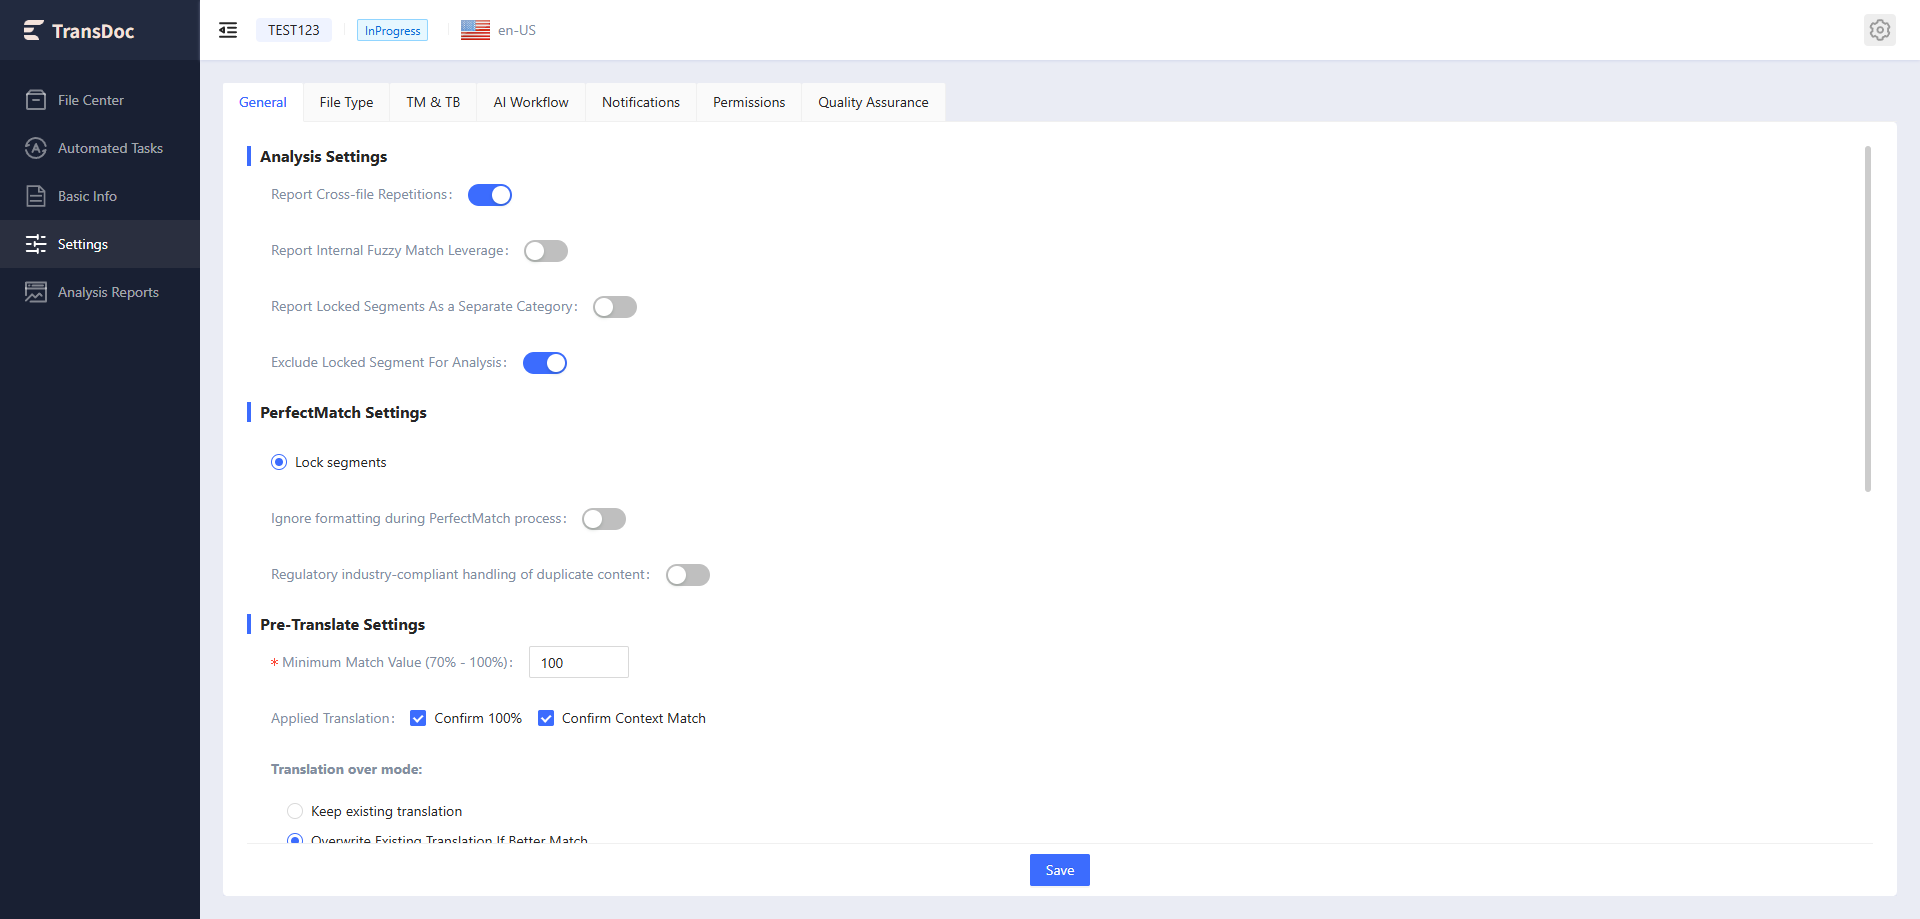
Task: Open Basic Info from sidebar
Action: point(100,196)
